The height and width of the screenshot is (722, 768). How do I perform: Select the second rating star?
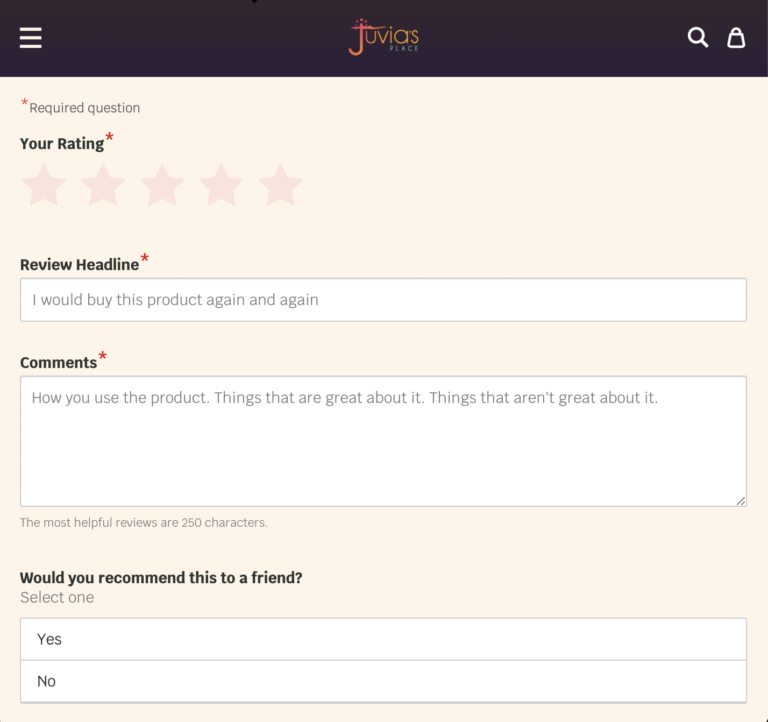(x=103, y=186)
